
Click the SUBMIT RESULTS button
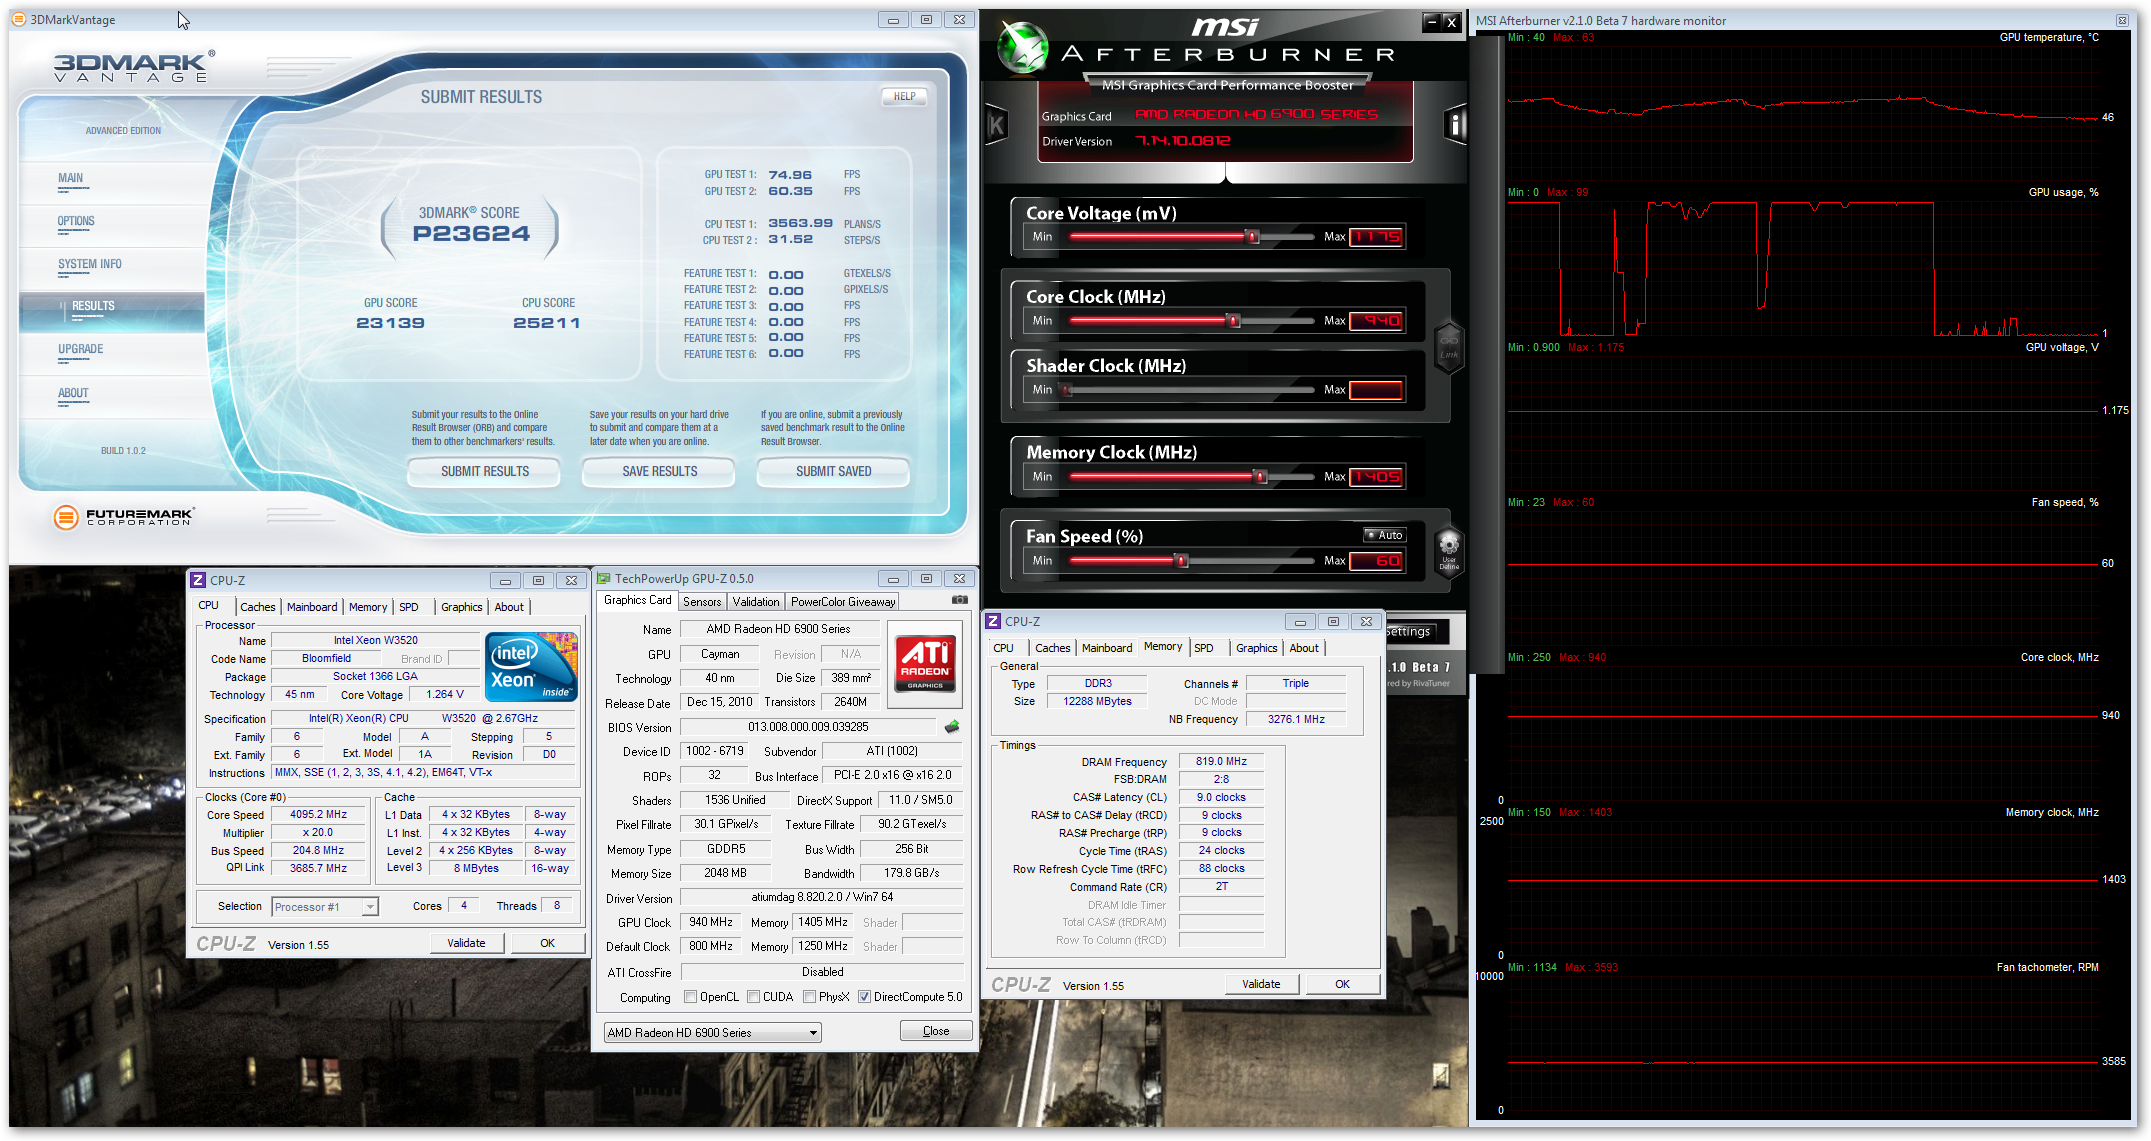(x=485, y=471)
